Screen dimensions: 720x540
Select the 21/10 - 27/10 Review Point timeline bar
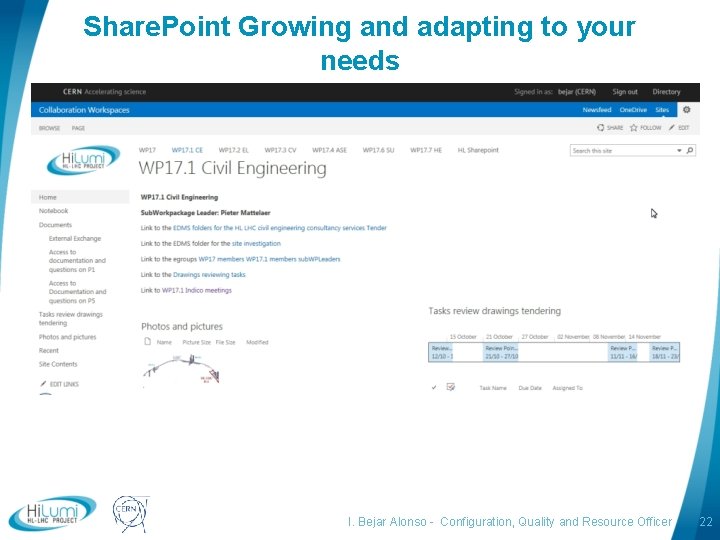tap(501, 352)
